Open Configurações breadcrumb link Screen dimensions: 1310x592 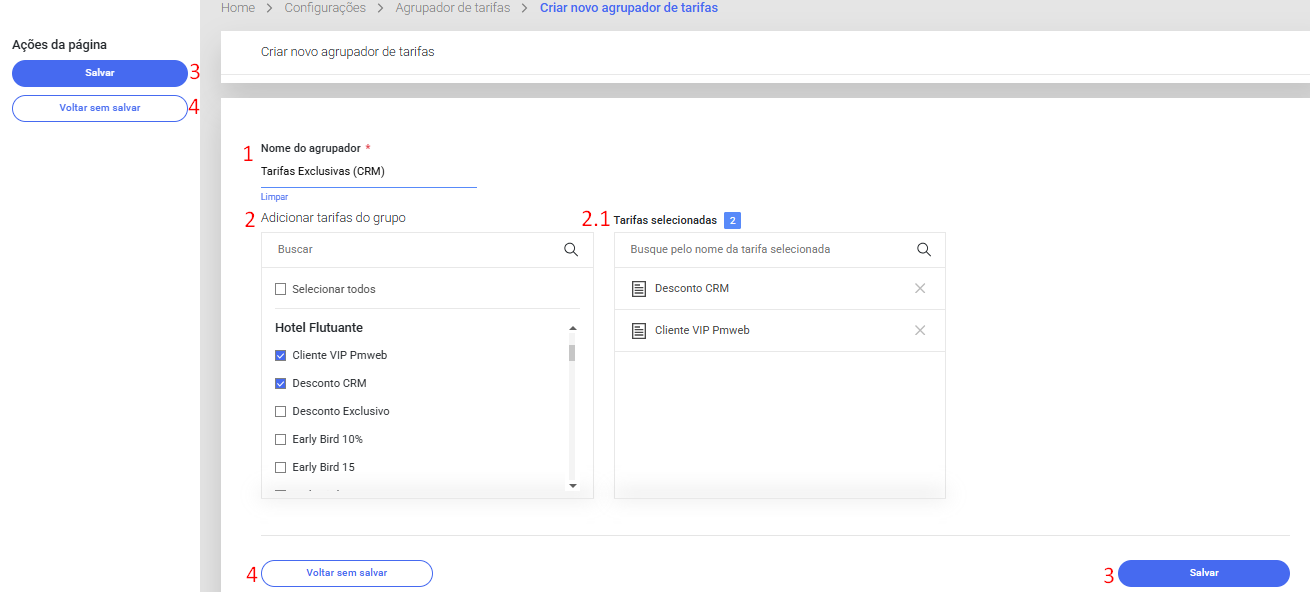coord(325,8)
